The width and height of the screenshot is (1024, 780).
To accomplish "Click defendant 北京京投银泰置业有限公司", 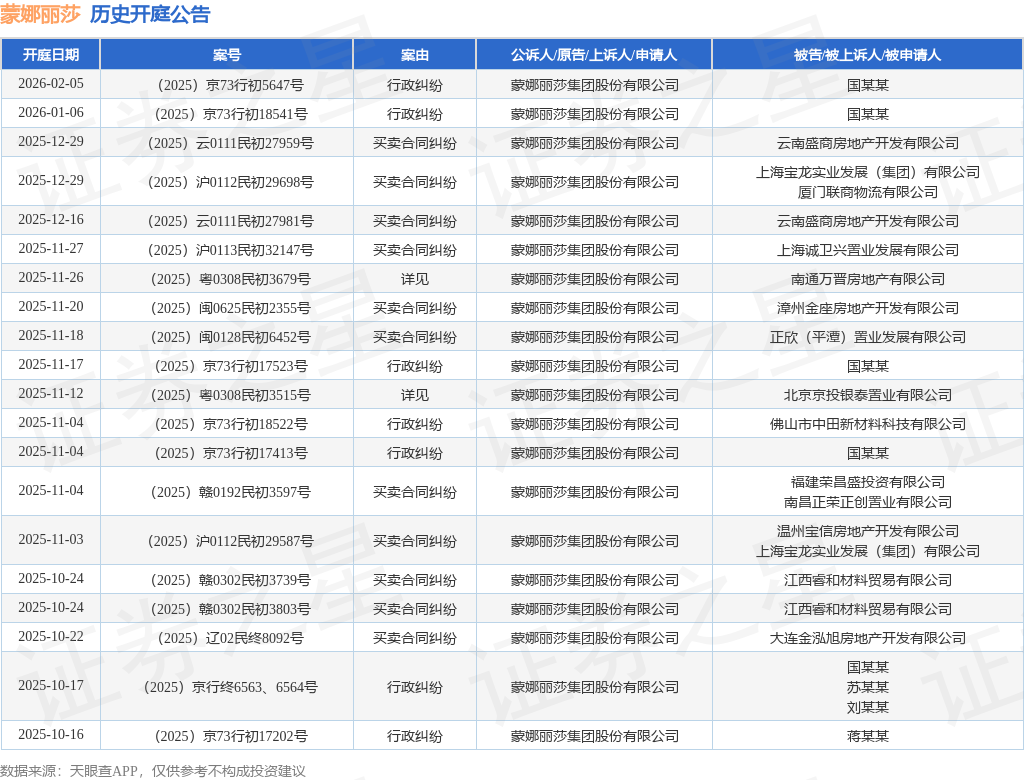I will click(867, 395).
